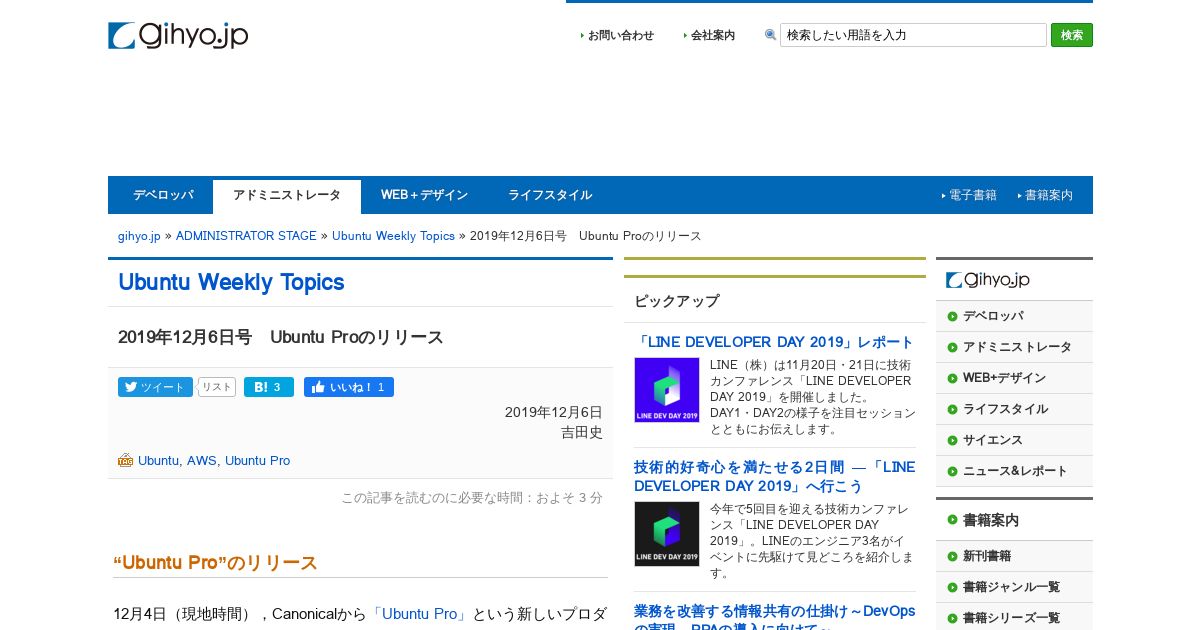Viewport: 1200px width, 630px height.
Task: Open the AWS tag link
Action: click(202, 461)
